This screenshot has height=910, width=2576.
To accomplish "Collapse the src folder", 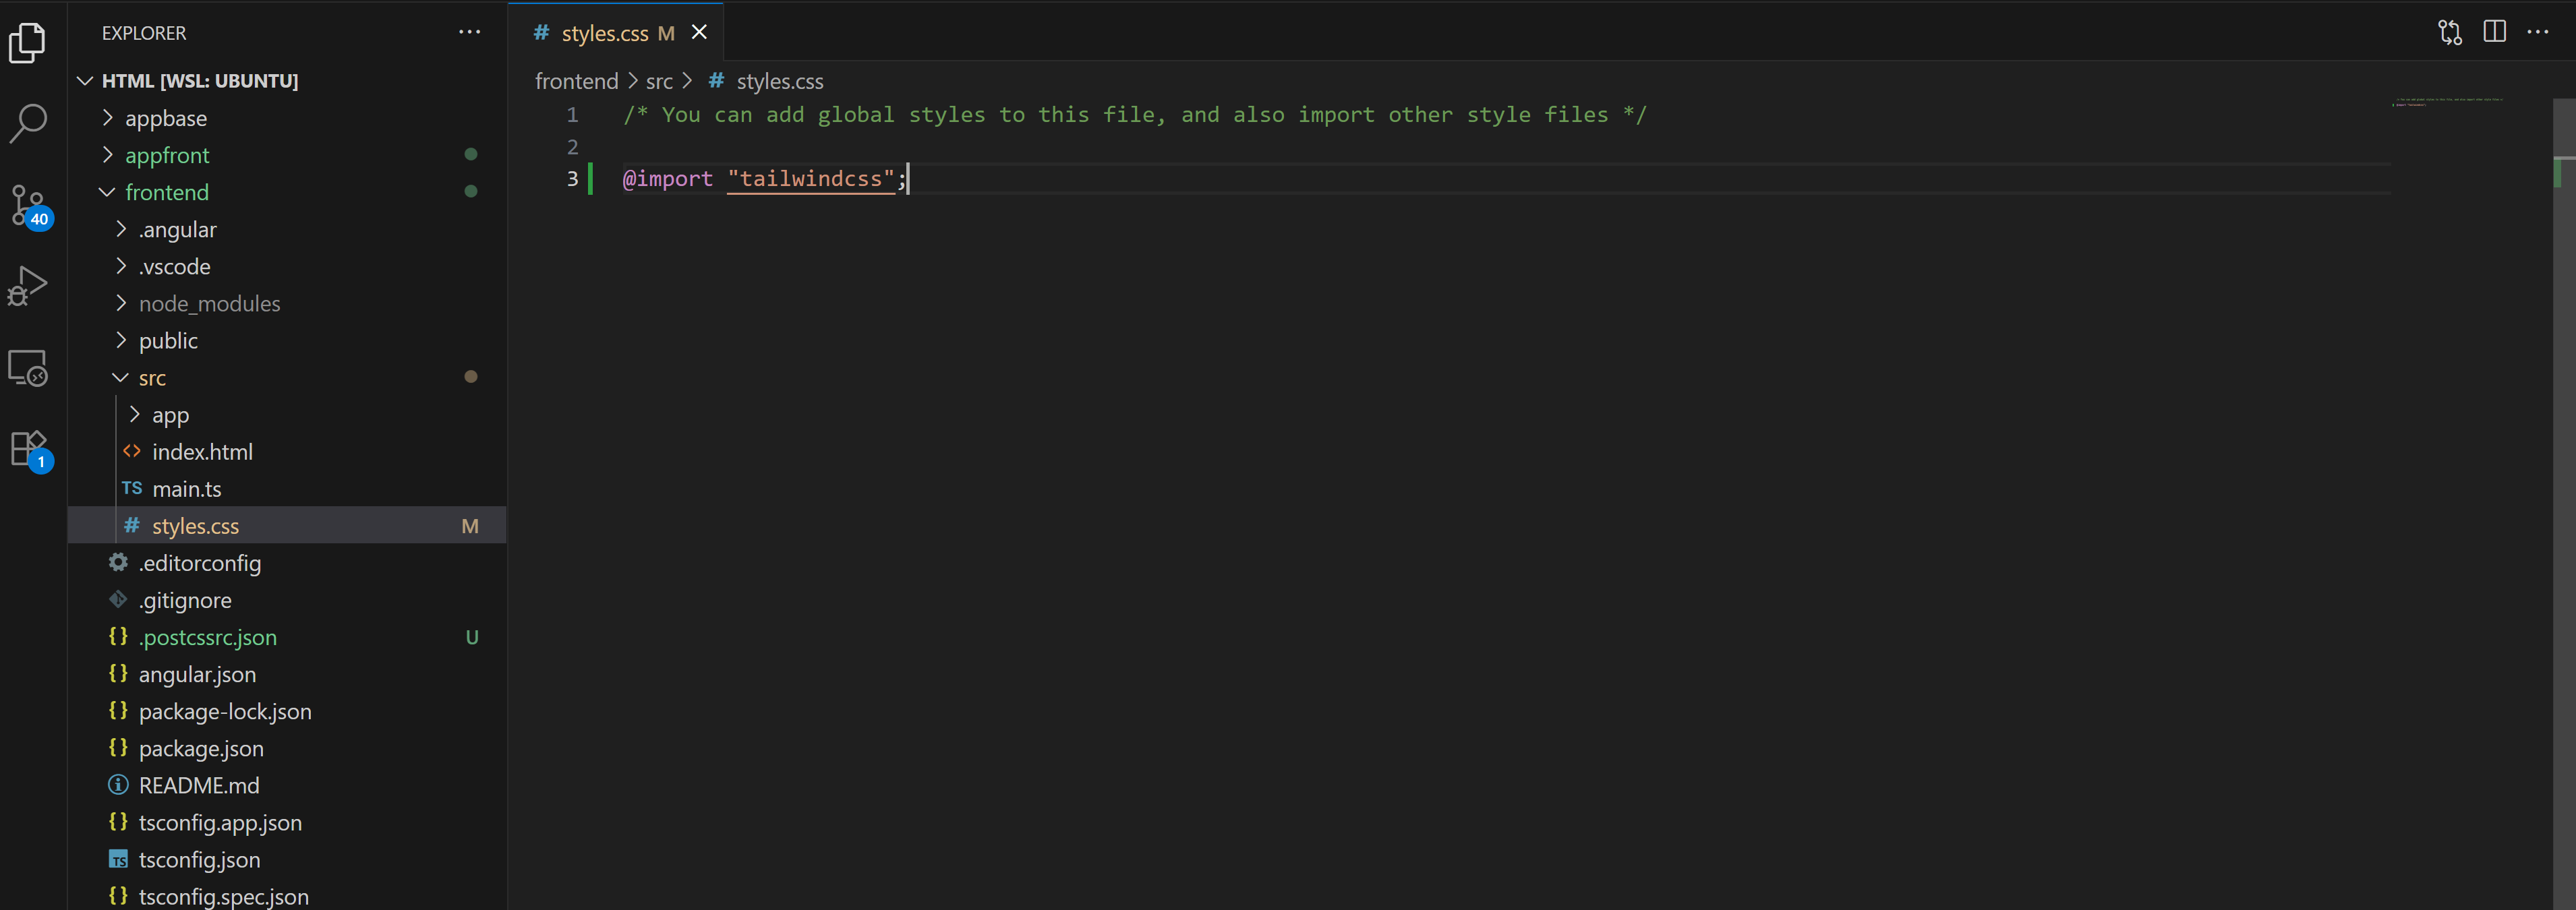I will [152, 378].
